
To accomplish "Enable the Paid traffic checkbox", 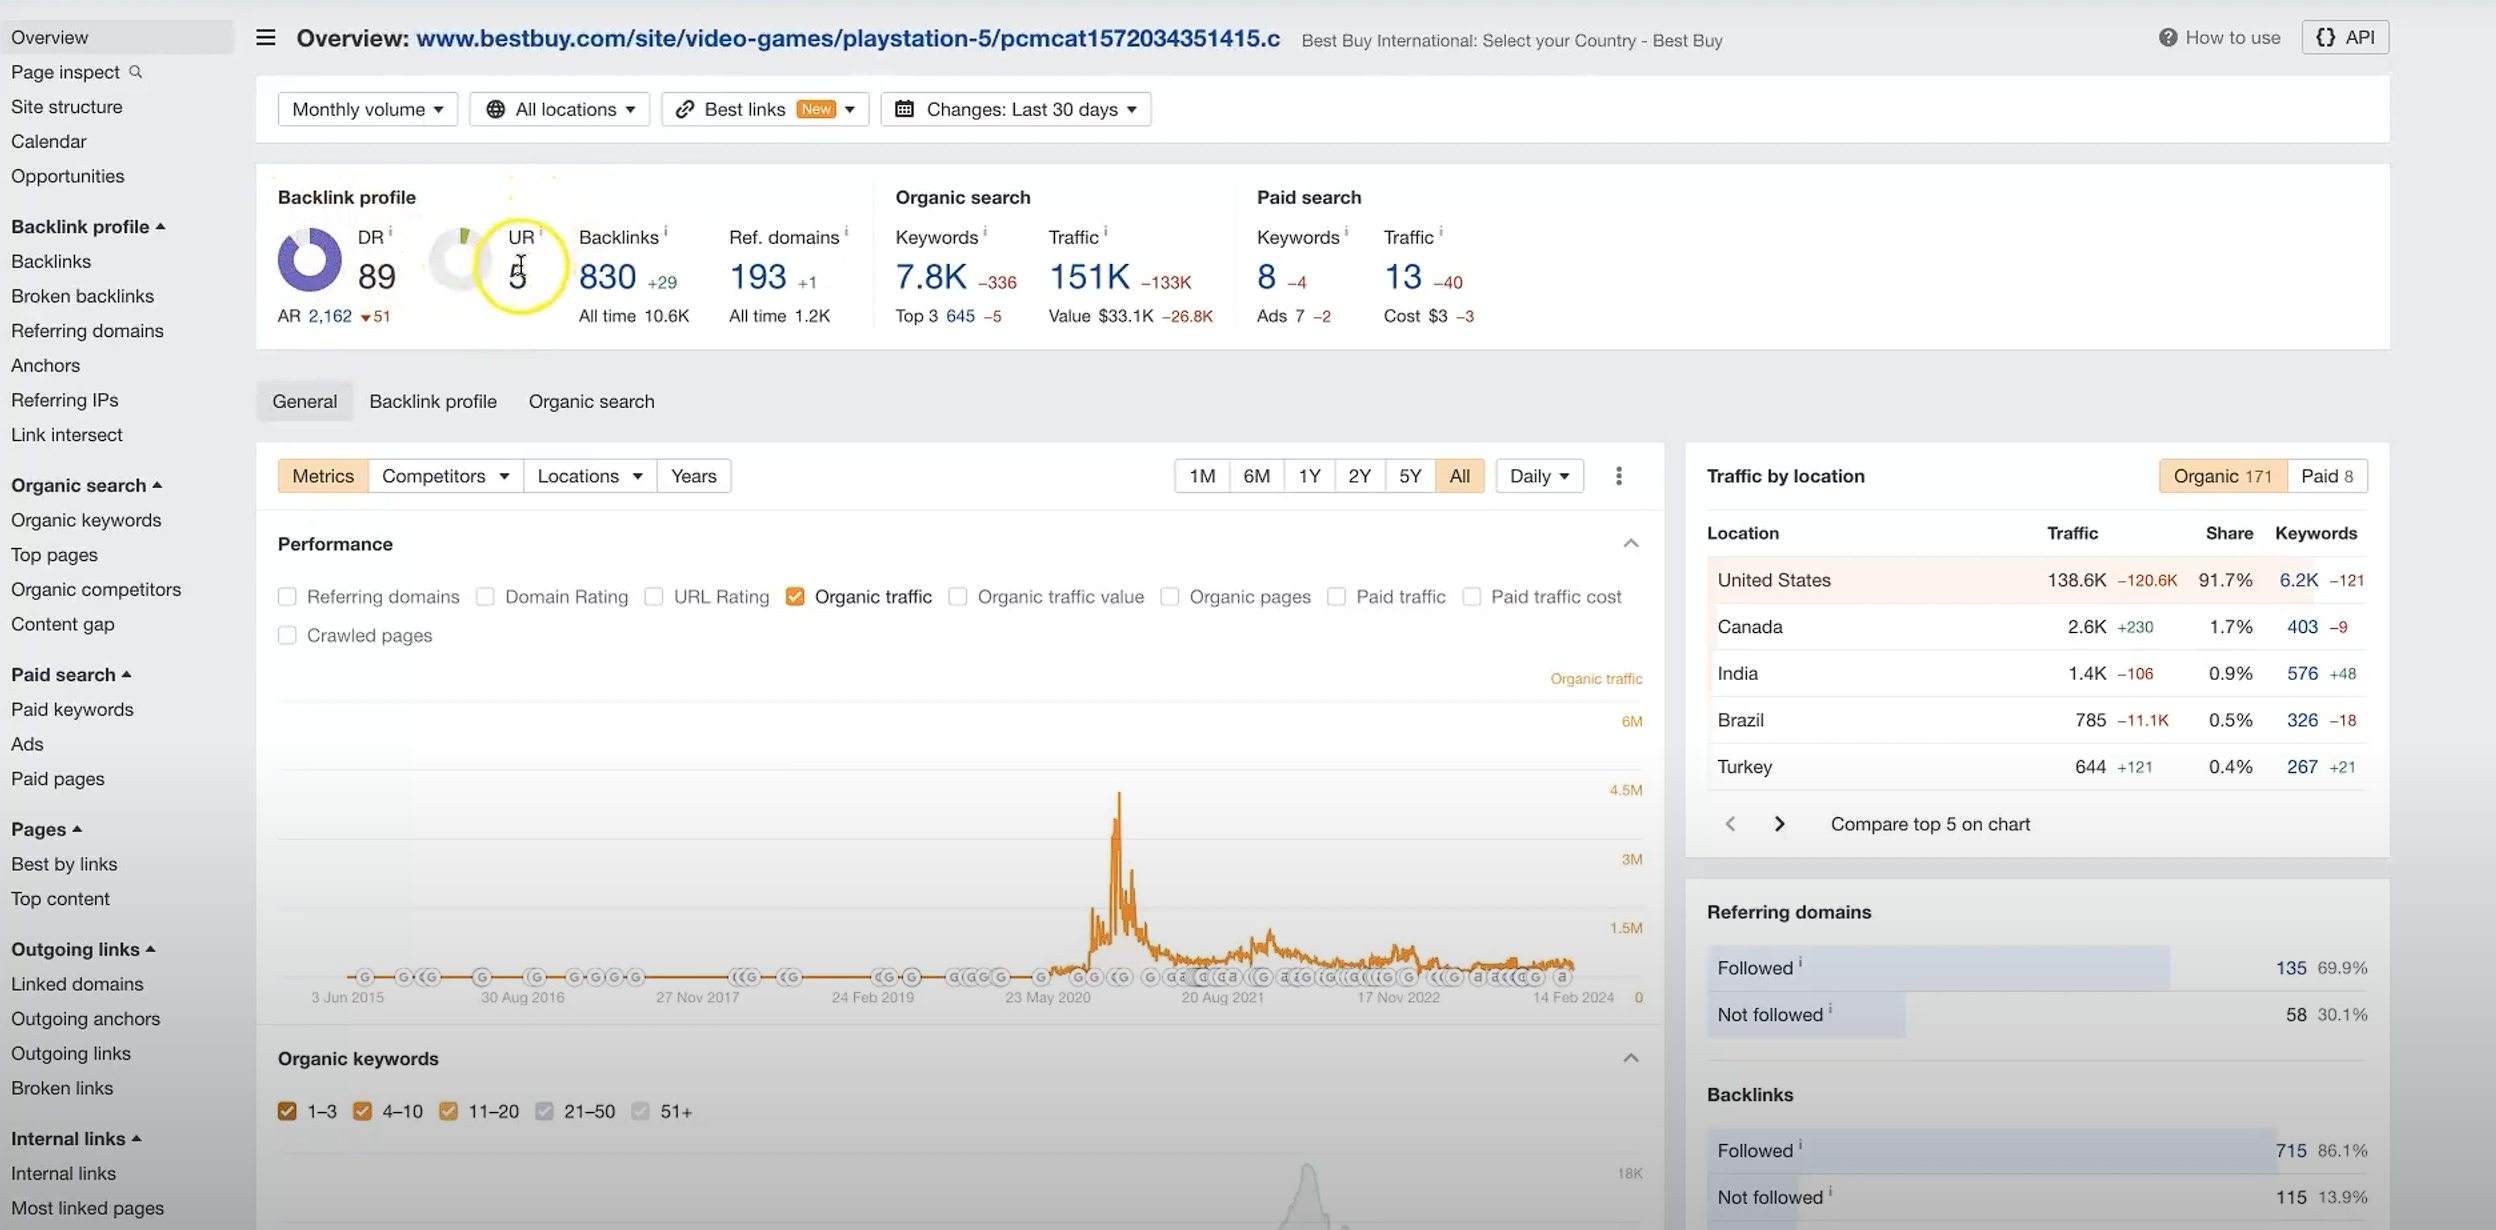I will (x=1336, y=596).
